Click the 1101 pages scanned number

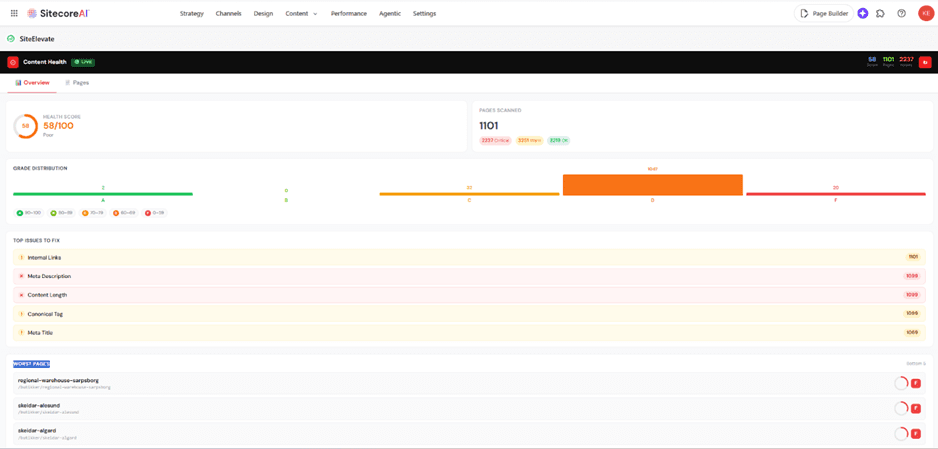click(489, 126)
